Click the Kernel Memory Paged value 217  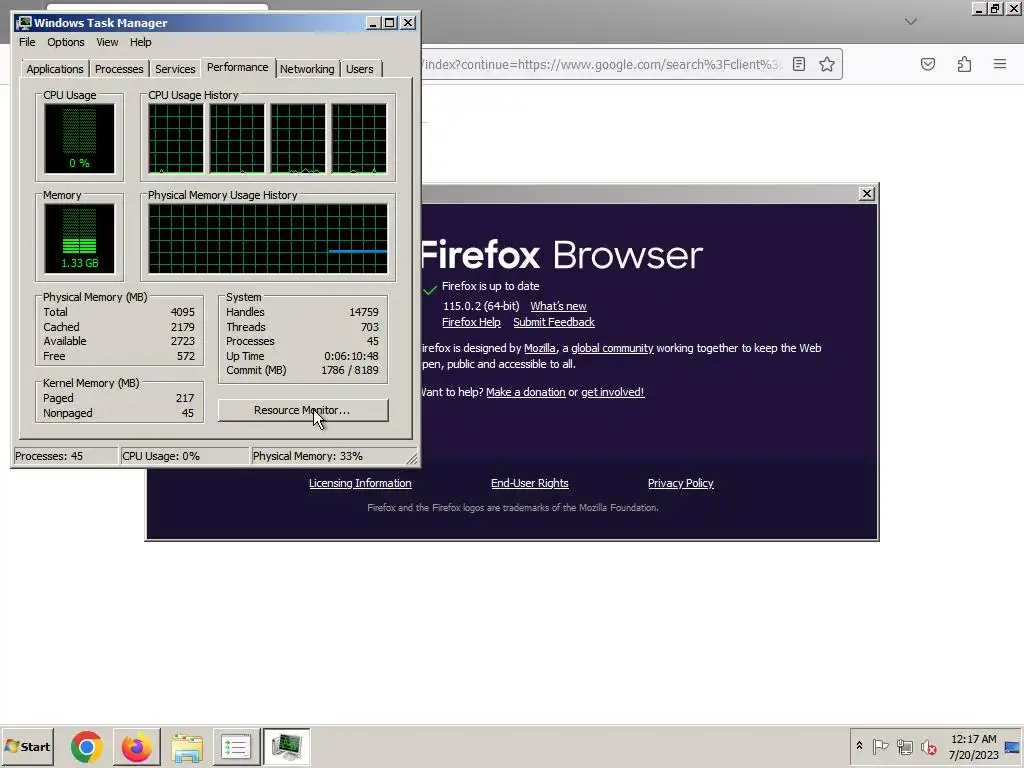tap(185, 398)
